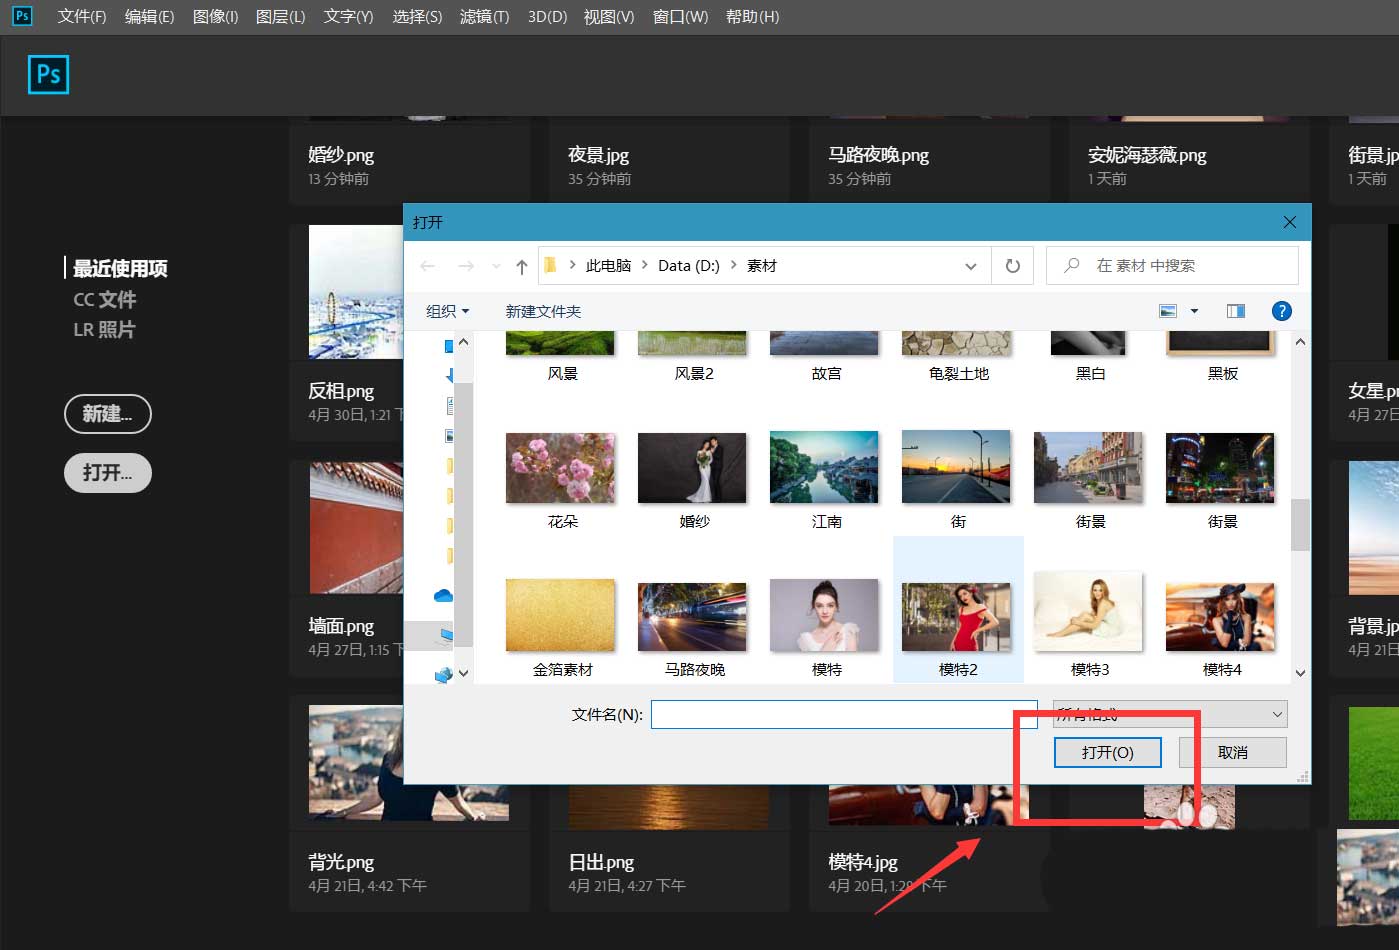Expand the address bar history dropdown
Viewport: 1399px width, 950px height.
970,266
